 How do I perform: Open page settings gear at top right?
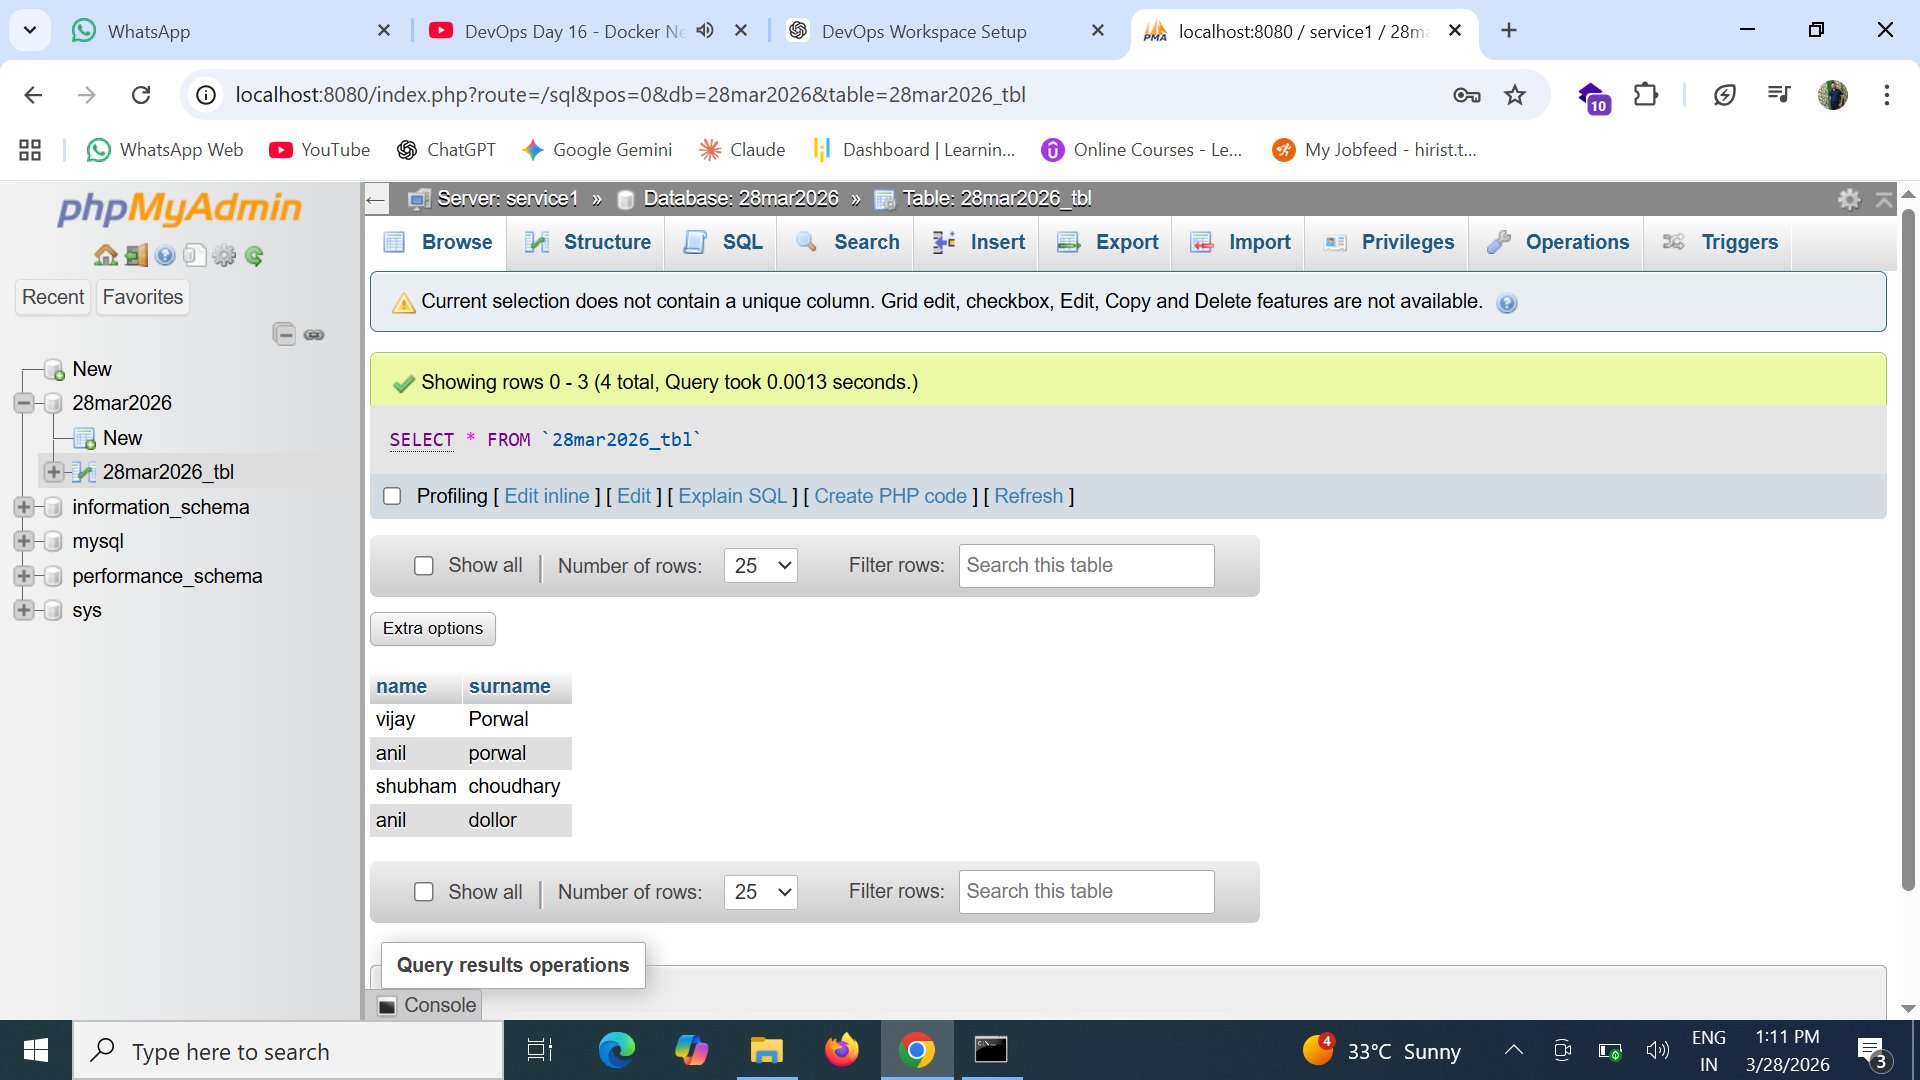[x=1849, y=199]
